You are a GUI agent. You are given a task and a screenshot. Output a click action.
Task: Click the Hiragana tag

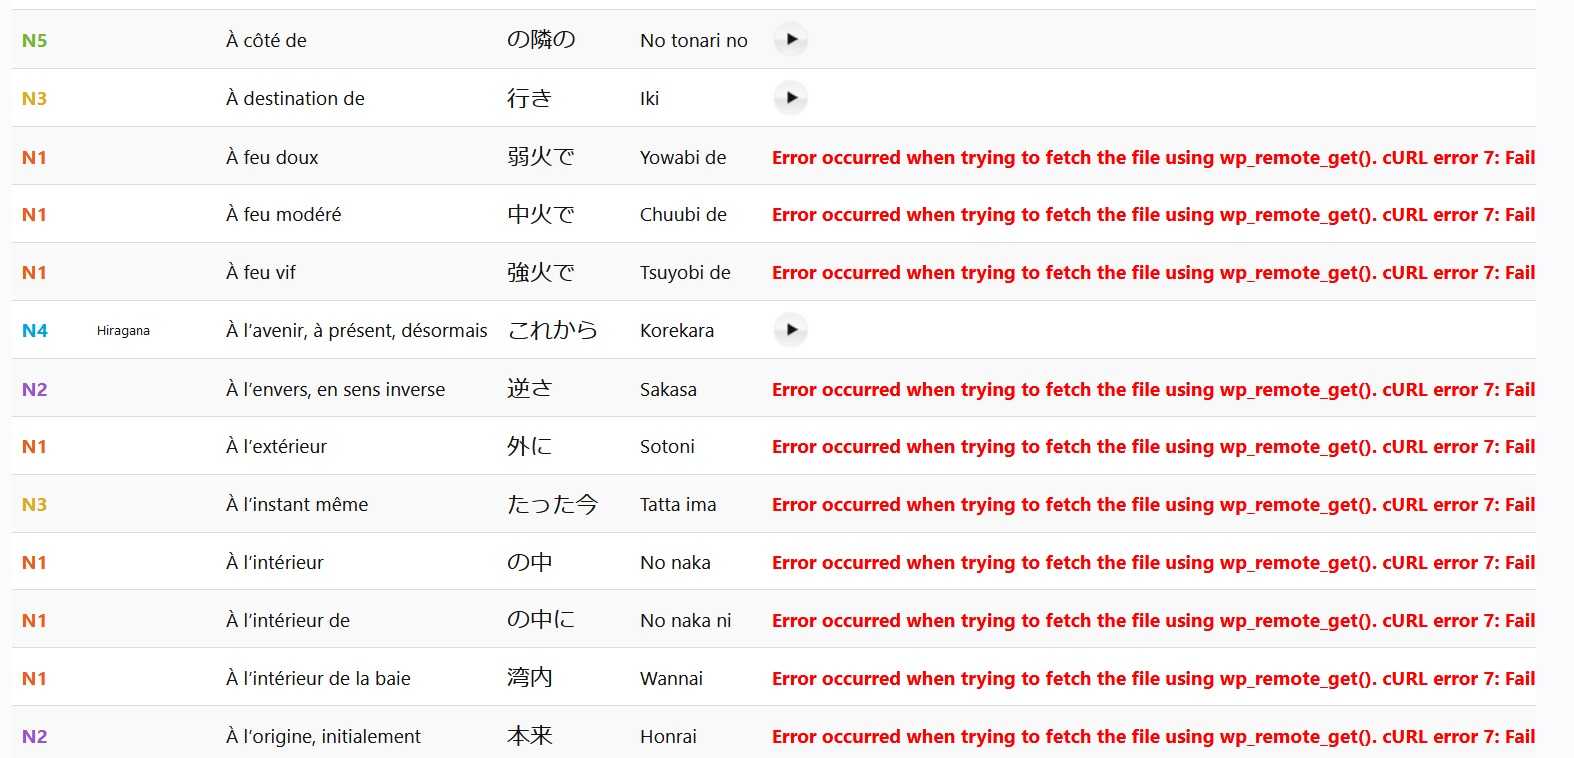(123, 331)
